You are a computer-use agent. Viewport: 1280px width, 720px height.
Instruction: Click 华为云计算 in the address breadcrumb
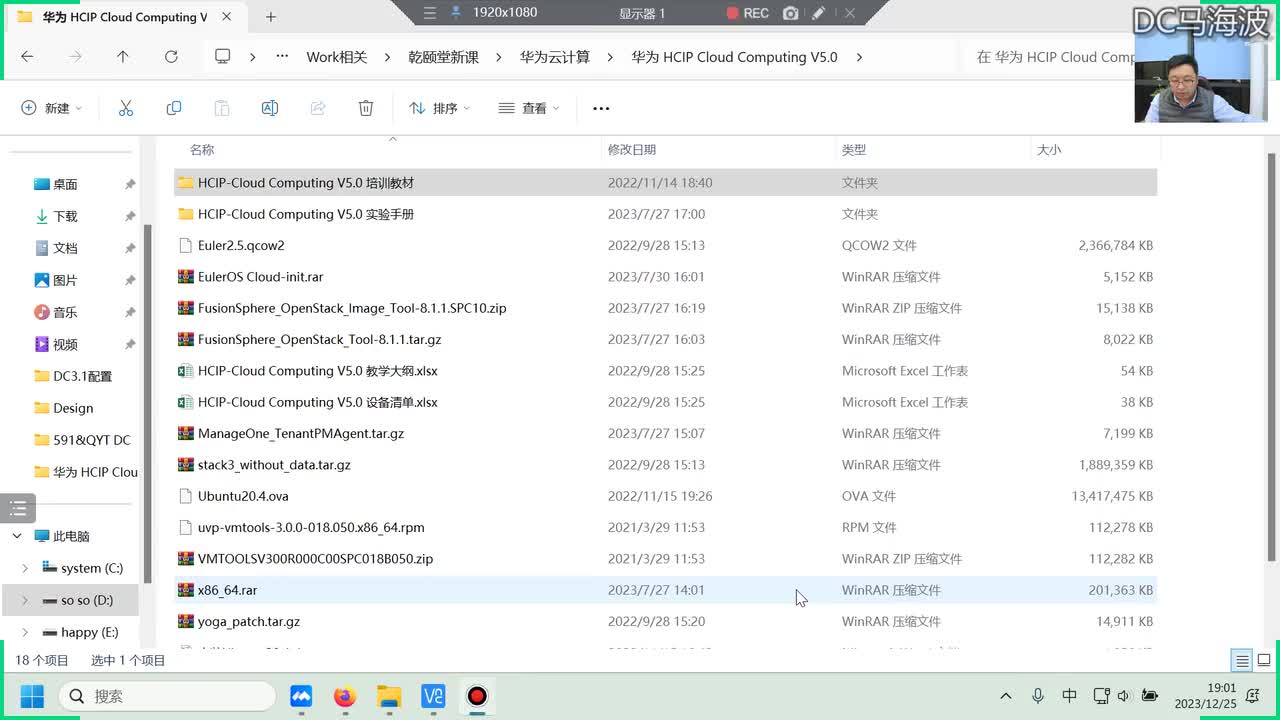(555, 57)
